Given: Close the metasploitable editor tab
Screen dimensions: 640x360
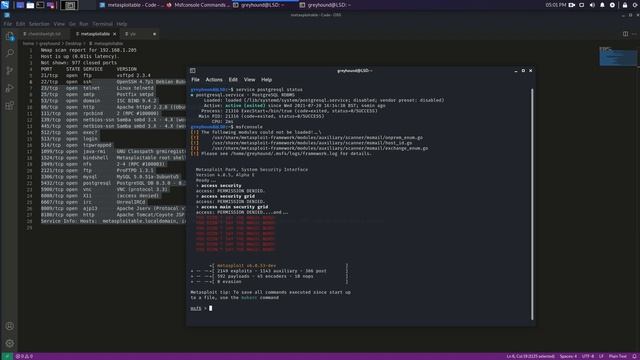Looking at the screenshot, I should 114,34.
